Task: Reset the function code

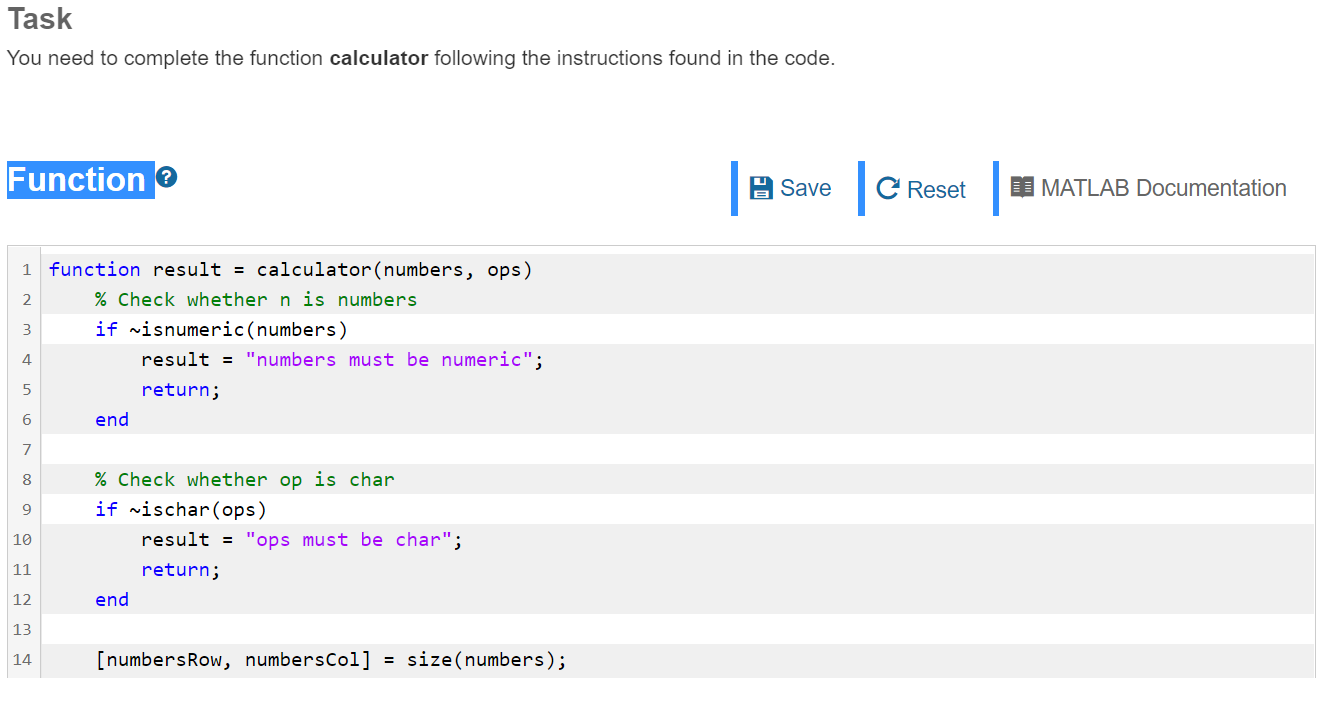Action: point(921,189)
